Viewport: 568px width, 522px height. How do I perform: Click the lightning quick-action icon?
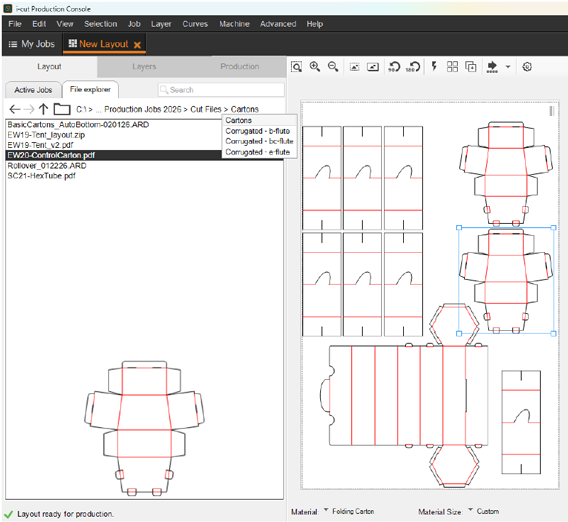[x=434, y=66]
